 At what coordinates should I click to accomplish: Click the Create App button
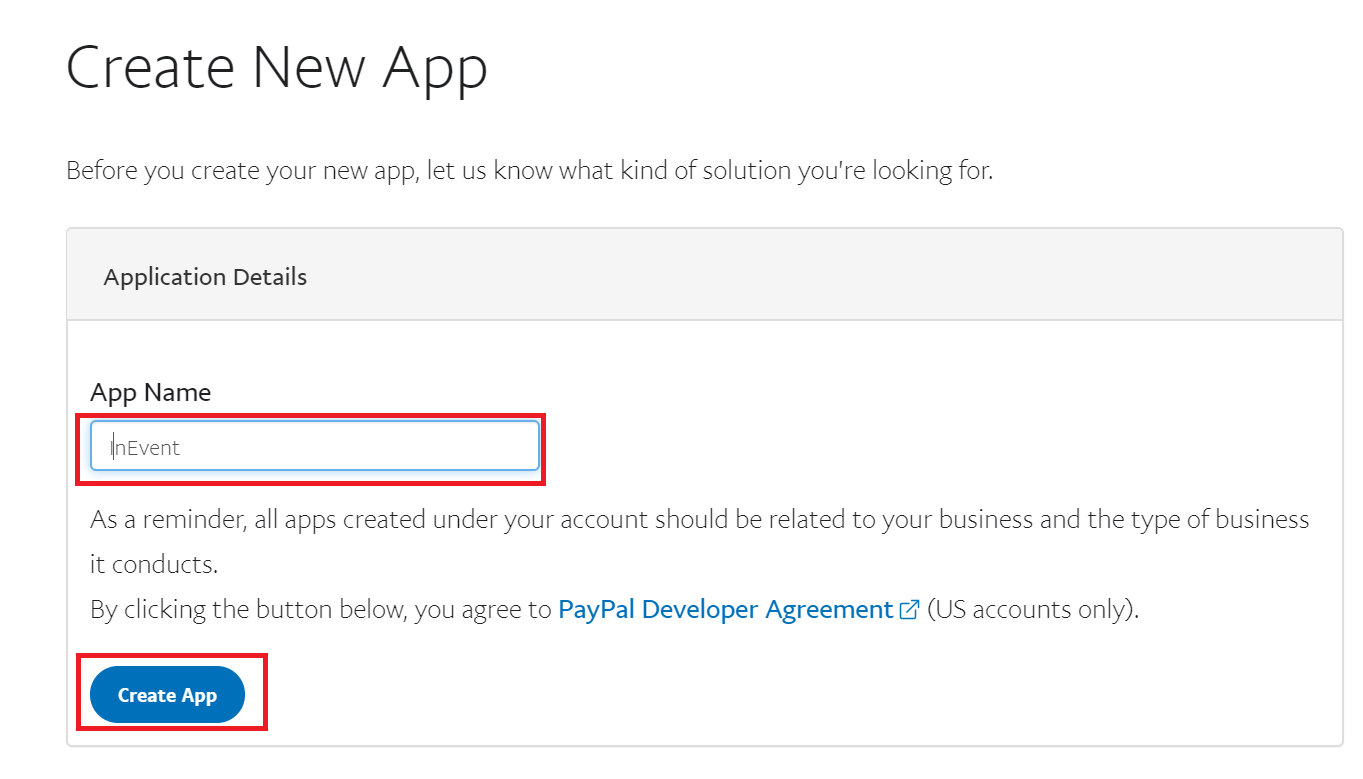[x=167, y=695]
